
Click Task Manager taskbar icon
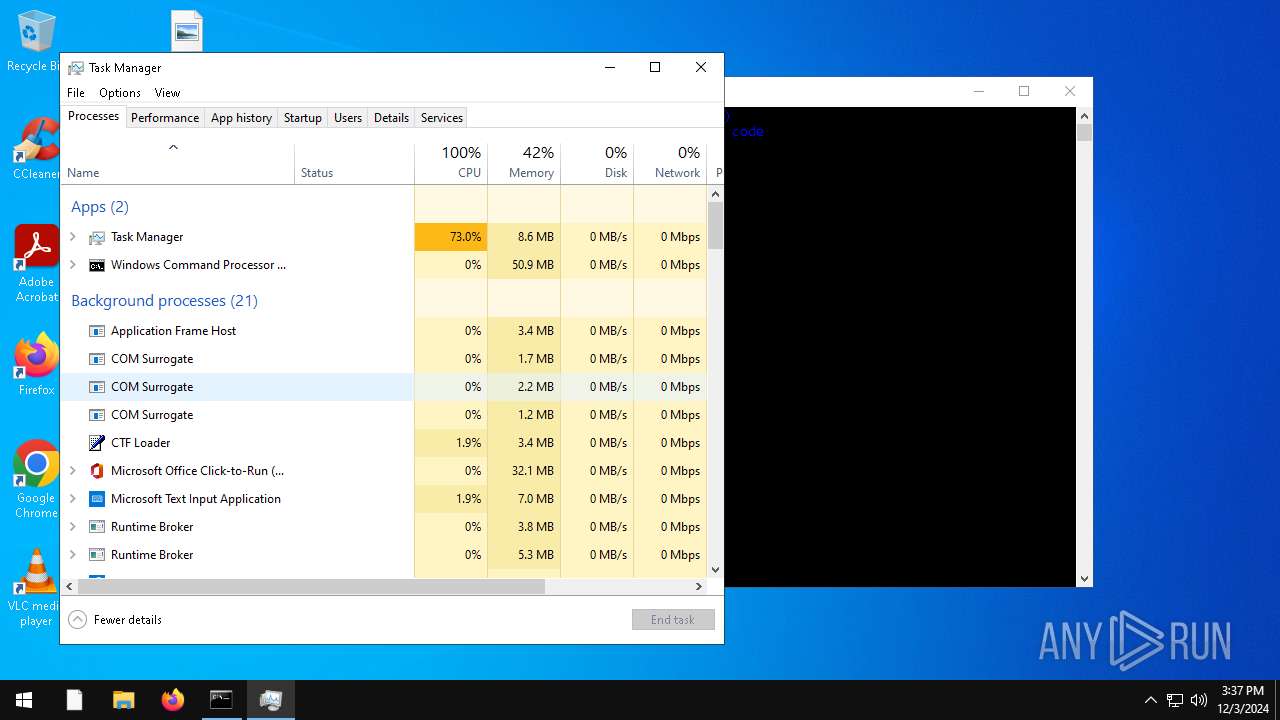pyautogui.click(x=270, y=700)
